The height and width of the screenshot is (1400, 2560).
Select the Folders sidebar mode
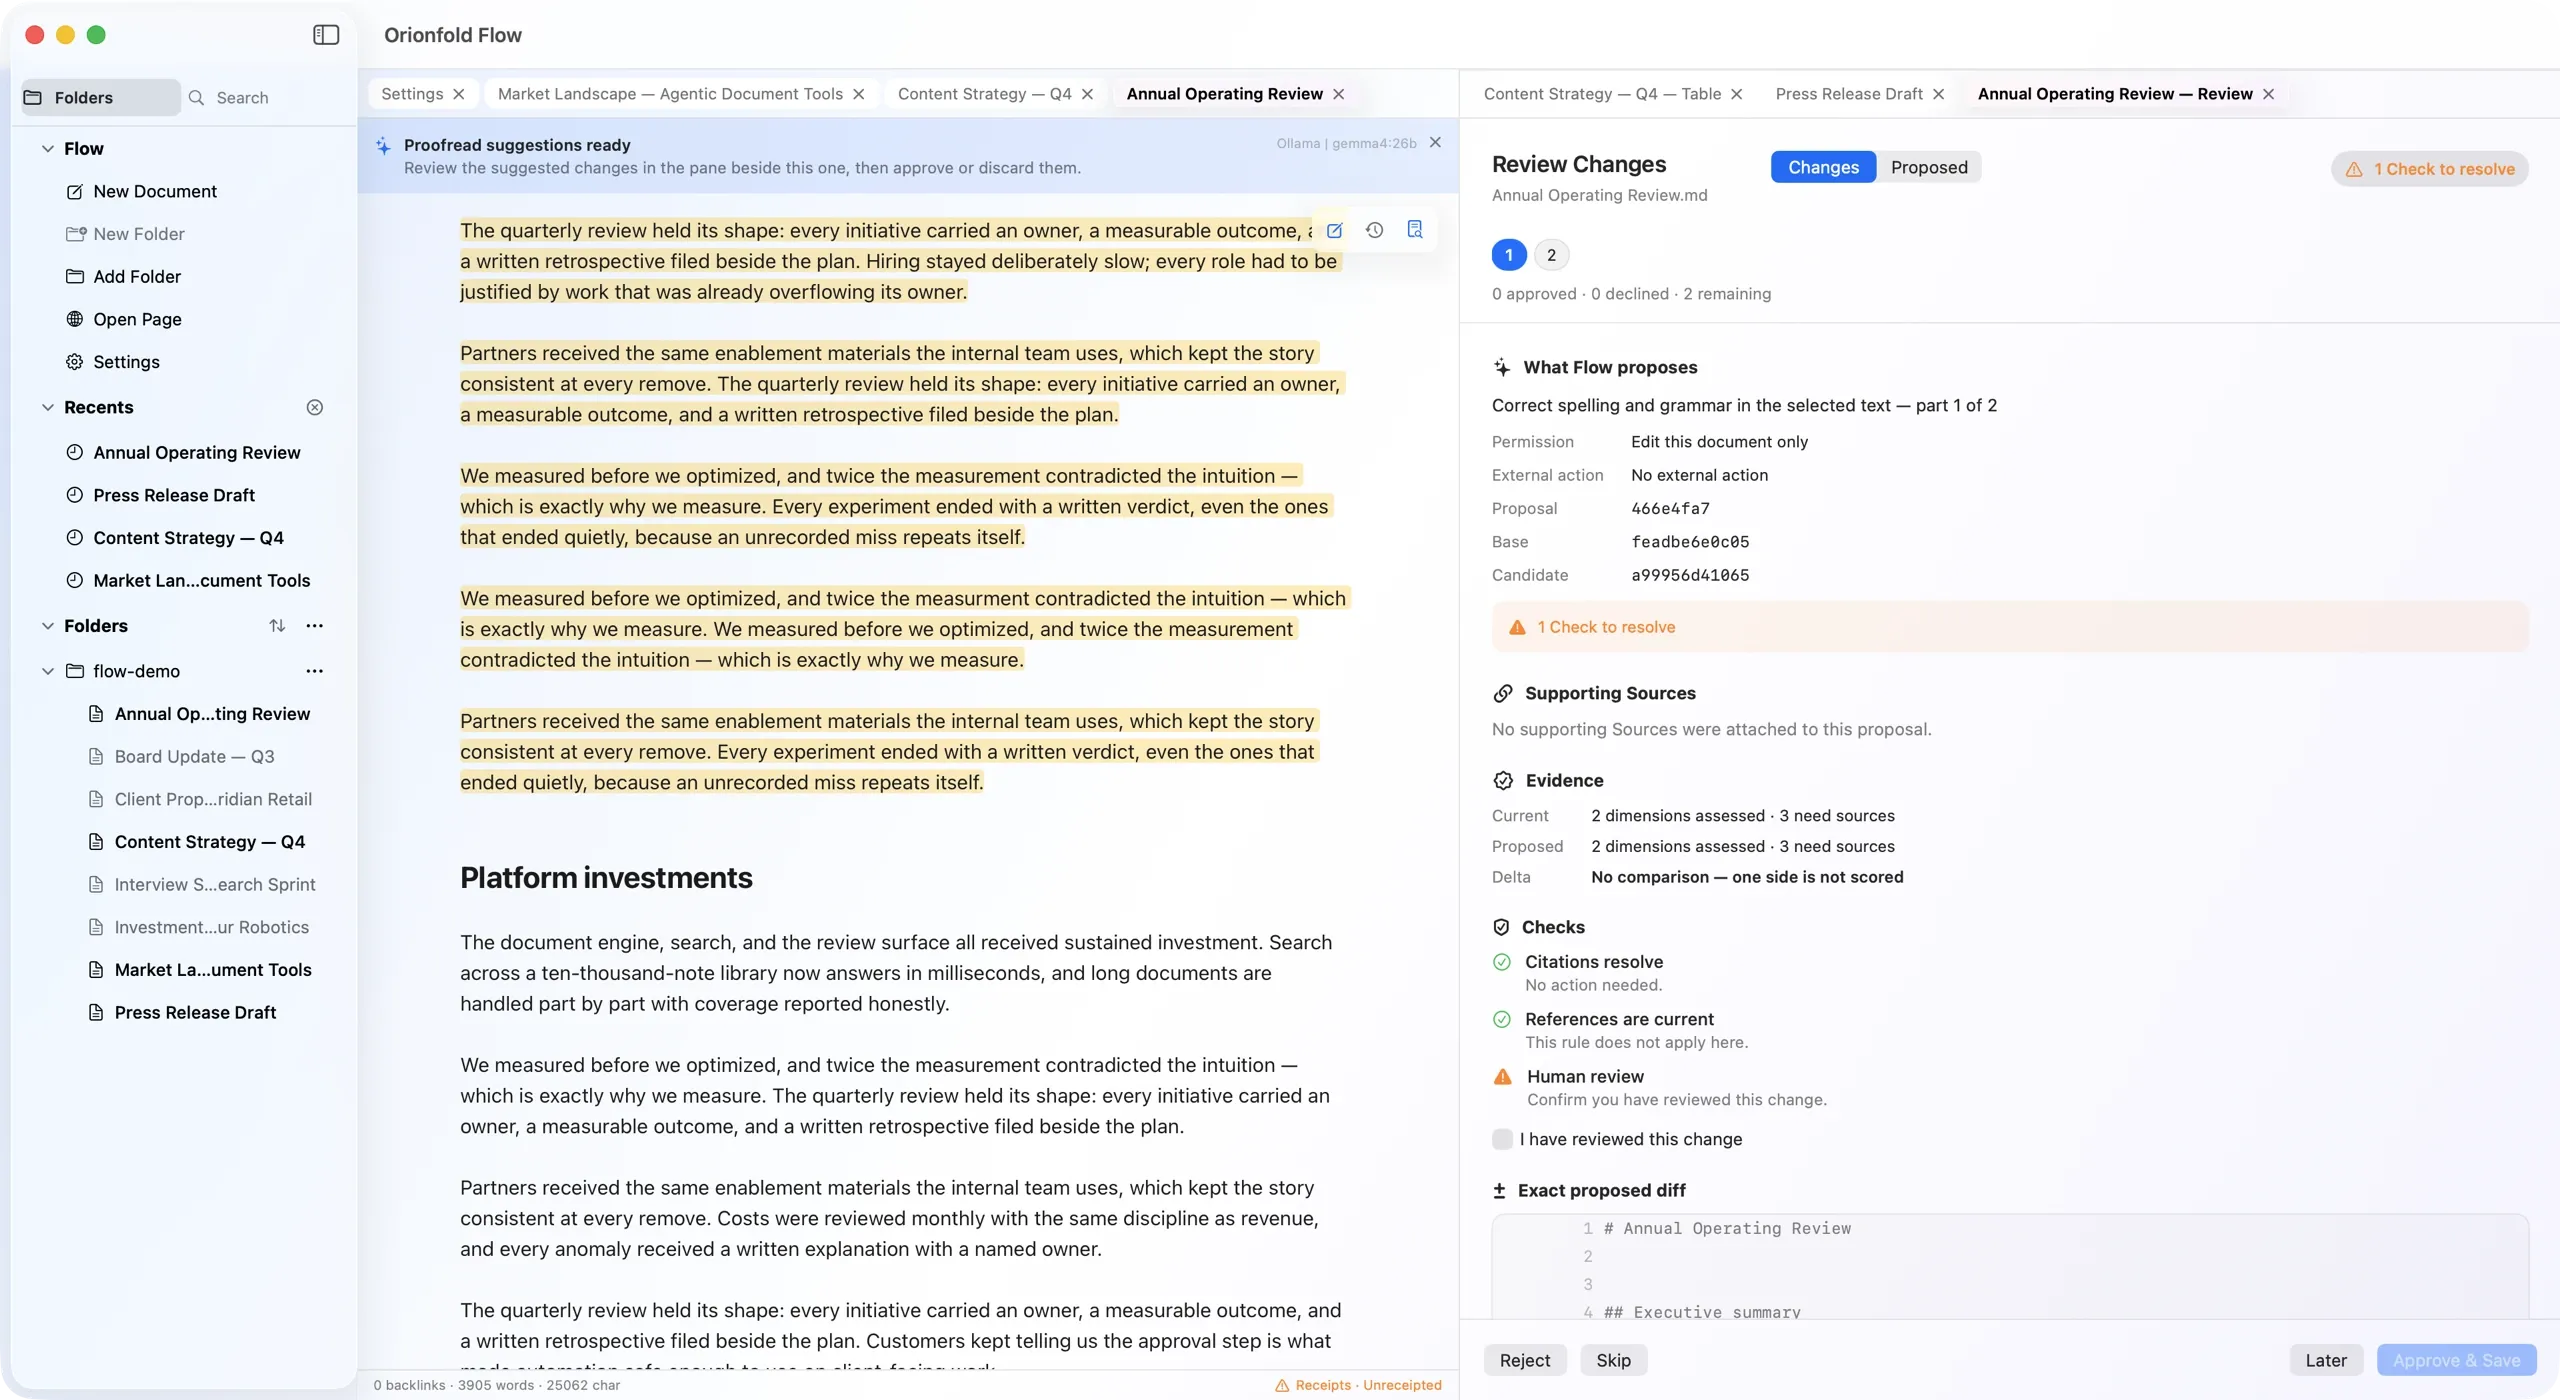point(100,97)
